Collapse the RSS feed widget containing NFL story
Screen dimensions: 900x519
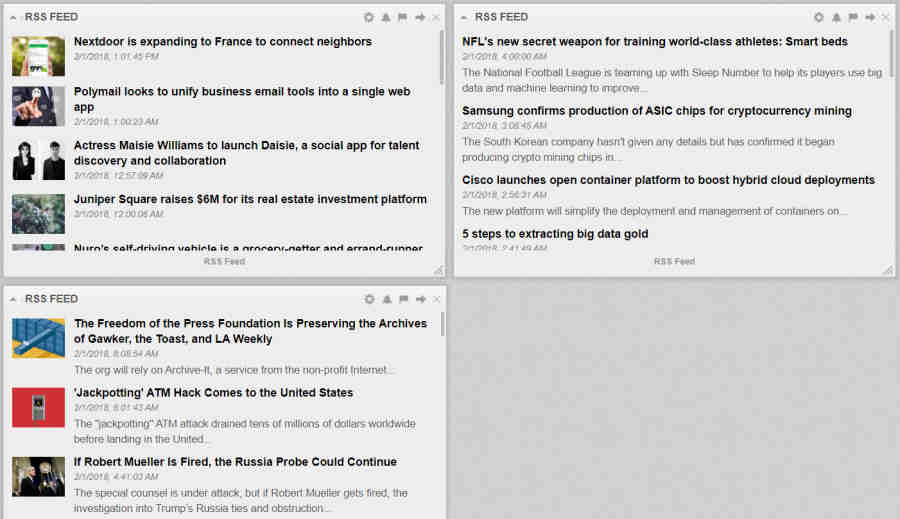pos(464,18)
